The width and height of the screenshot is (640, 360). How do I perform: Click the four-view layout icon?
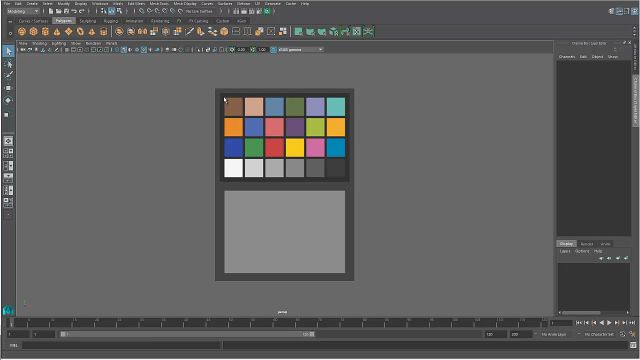8,153
